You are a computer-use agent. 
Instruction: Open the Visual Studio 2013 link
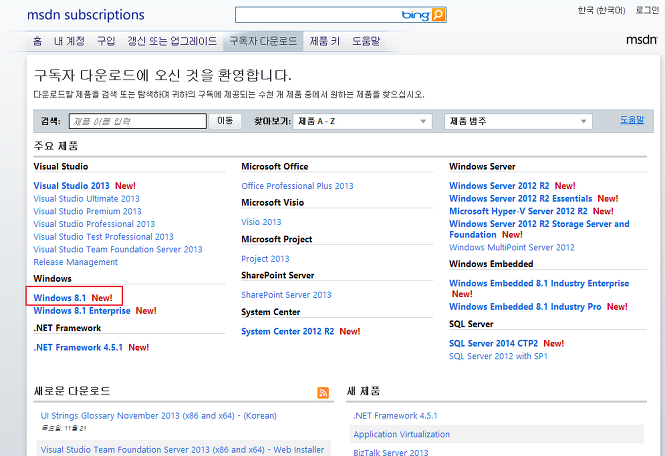(x=71, y=186)
